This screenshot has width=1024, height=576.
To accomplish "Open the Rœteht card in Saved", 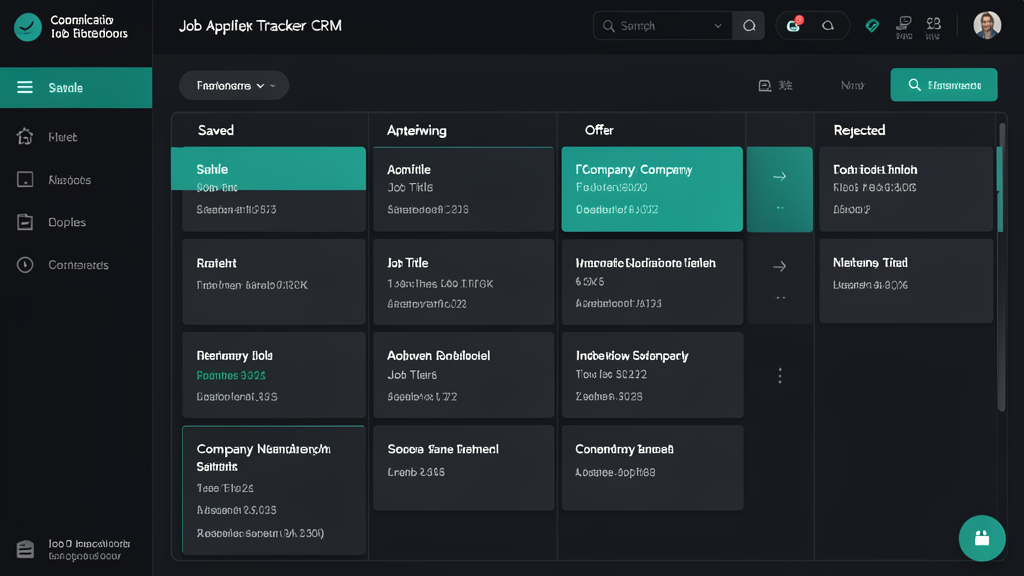I will (274, 281).
